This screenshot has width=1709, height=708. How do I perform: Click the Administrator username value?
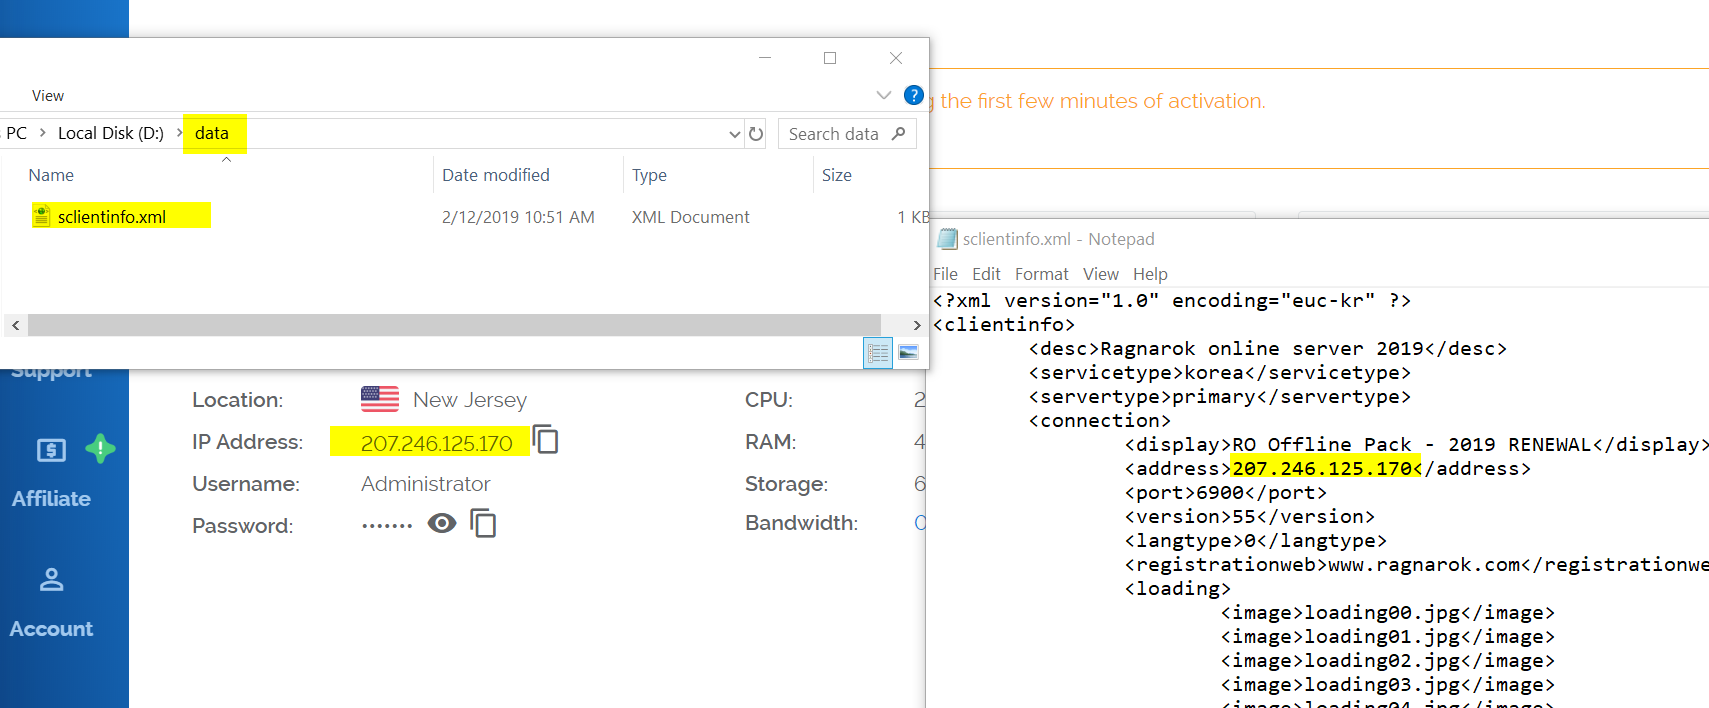tap(426, 484)
